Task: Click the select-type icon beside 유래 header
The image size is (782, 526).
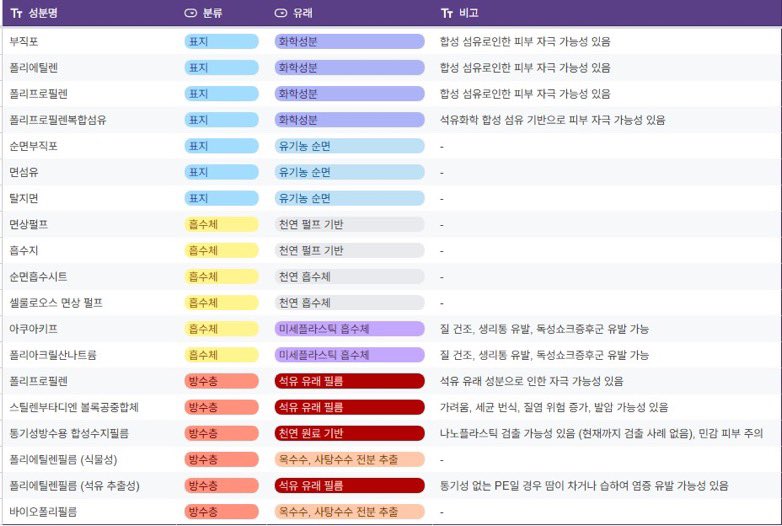Action: 281,14
